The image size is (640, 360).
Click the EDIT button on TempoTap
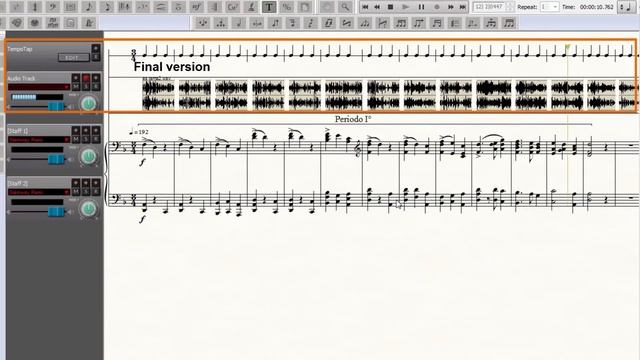(73, 58)
